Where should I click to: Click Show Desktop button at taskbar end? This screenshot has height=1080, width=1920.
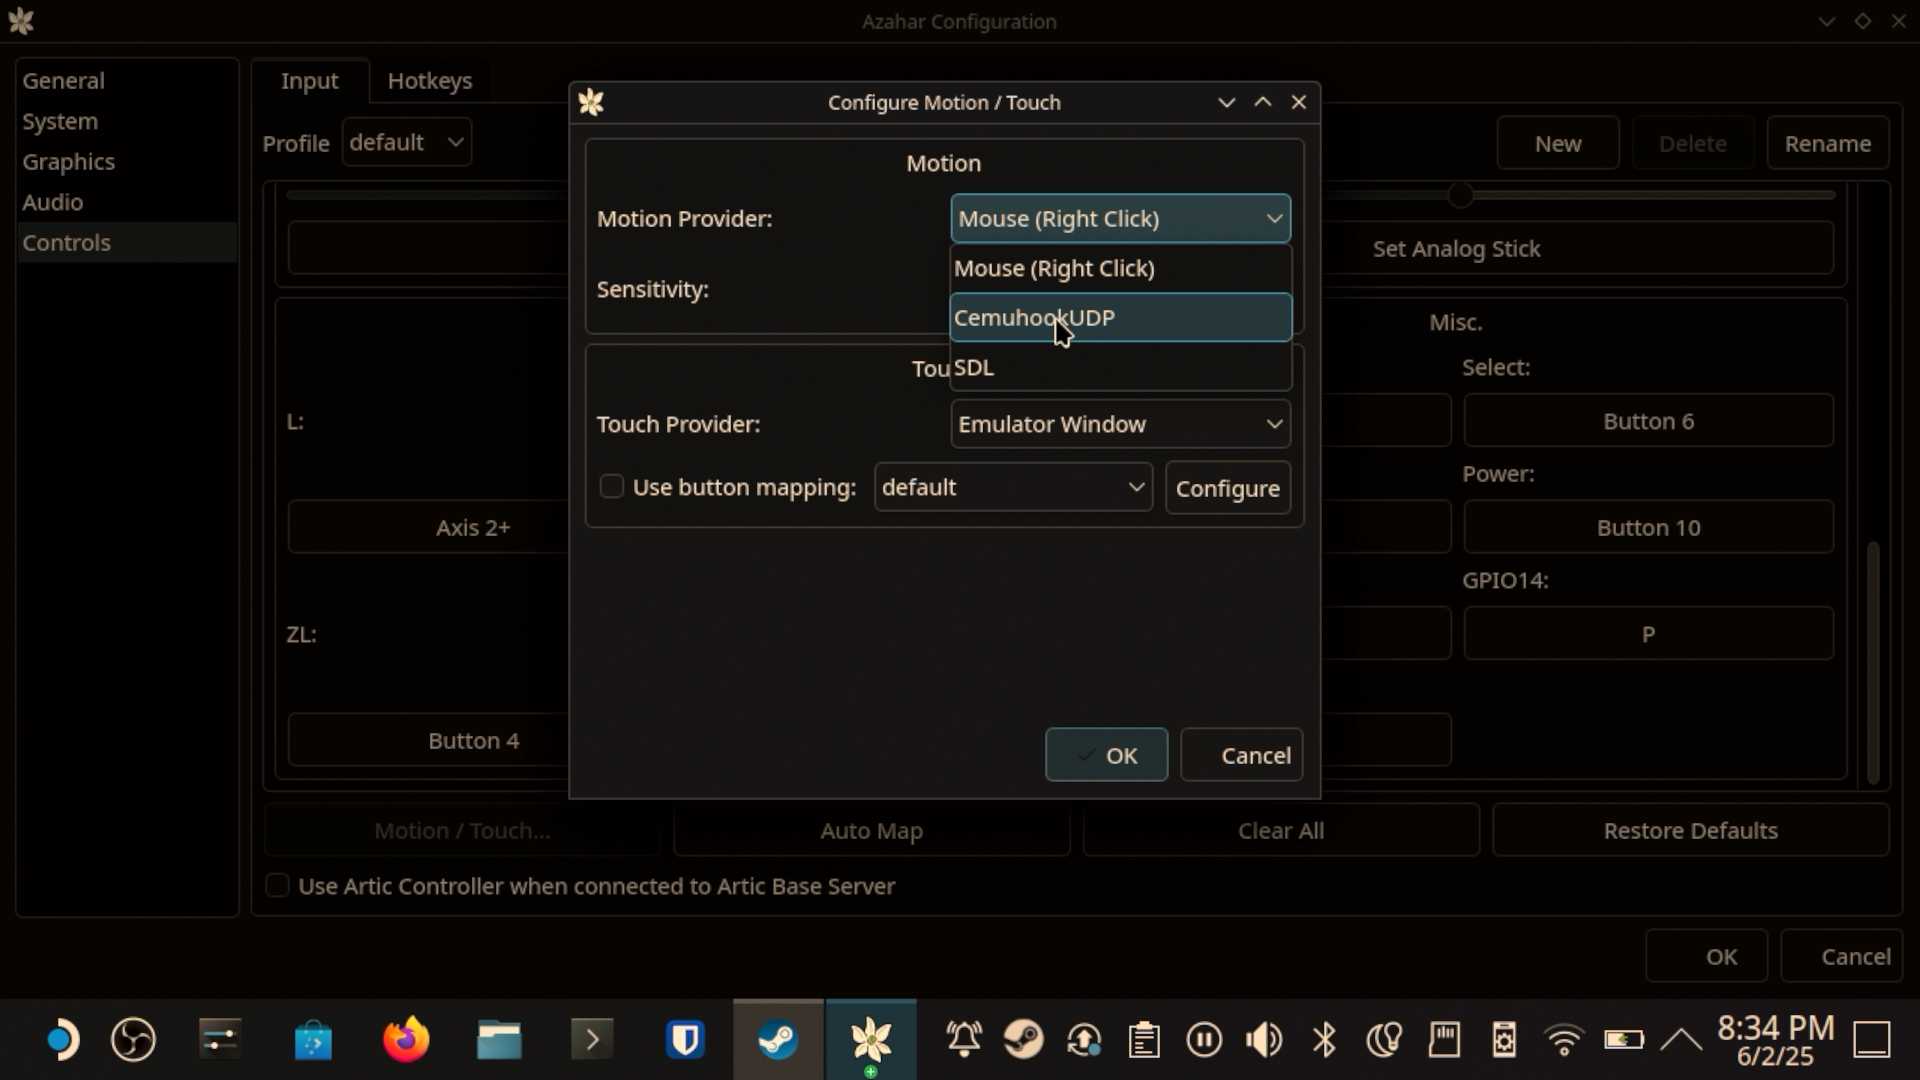(1872, 1040)
